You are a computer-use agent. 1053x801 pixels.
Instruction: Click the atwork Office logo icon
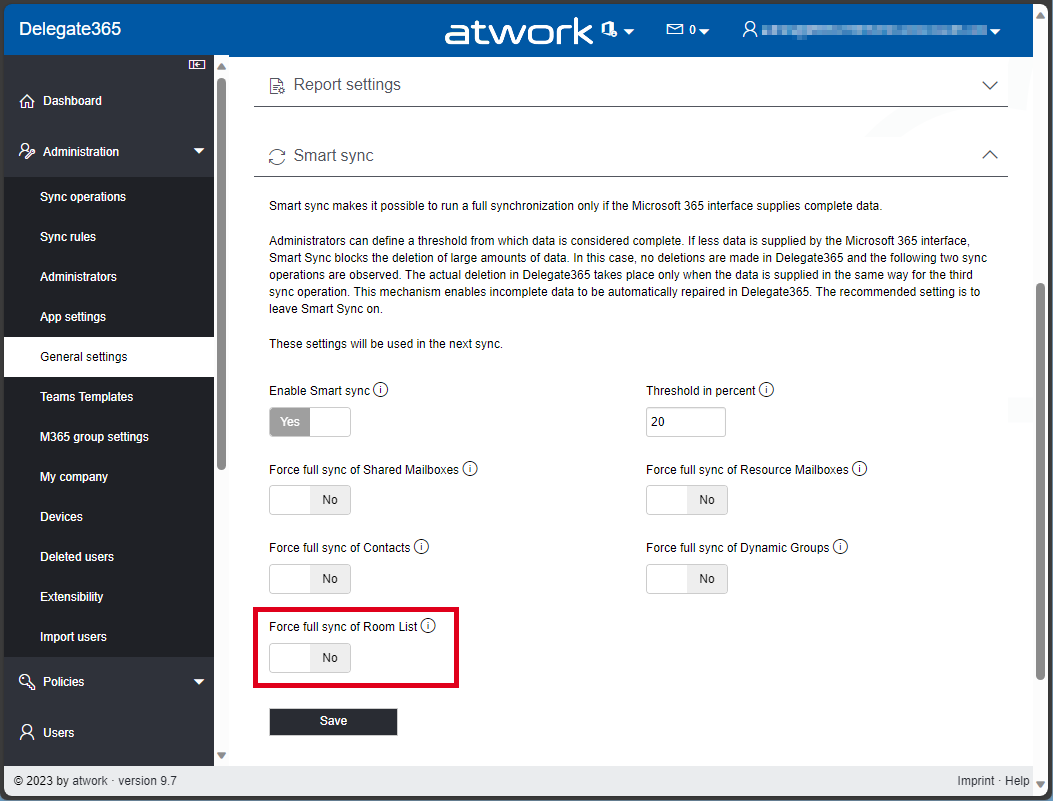[x=608, y=29]
